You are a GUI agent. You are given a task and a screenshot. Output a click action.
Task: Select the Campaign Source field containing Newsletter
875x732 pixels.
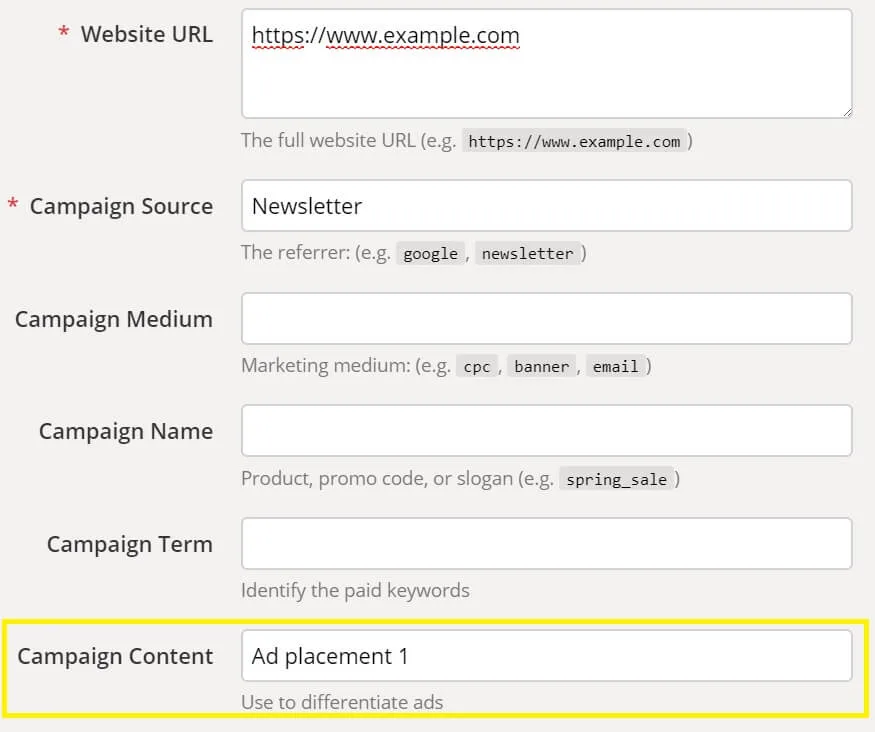tap(546, 206)
